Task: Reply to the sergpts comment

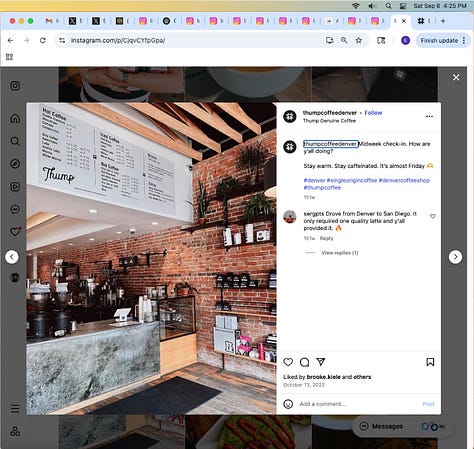Action: pyautogui.click(x=326, y=238)
